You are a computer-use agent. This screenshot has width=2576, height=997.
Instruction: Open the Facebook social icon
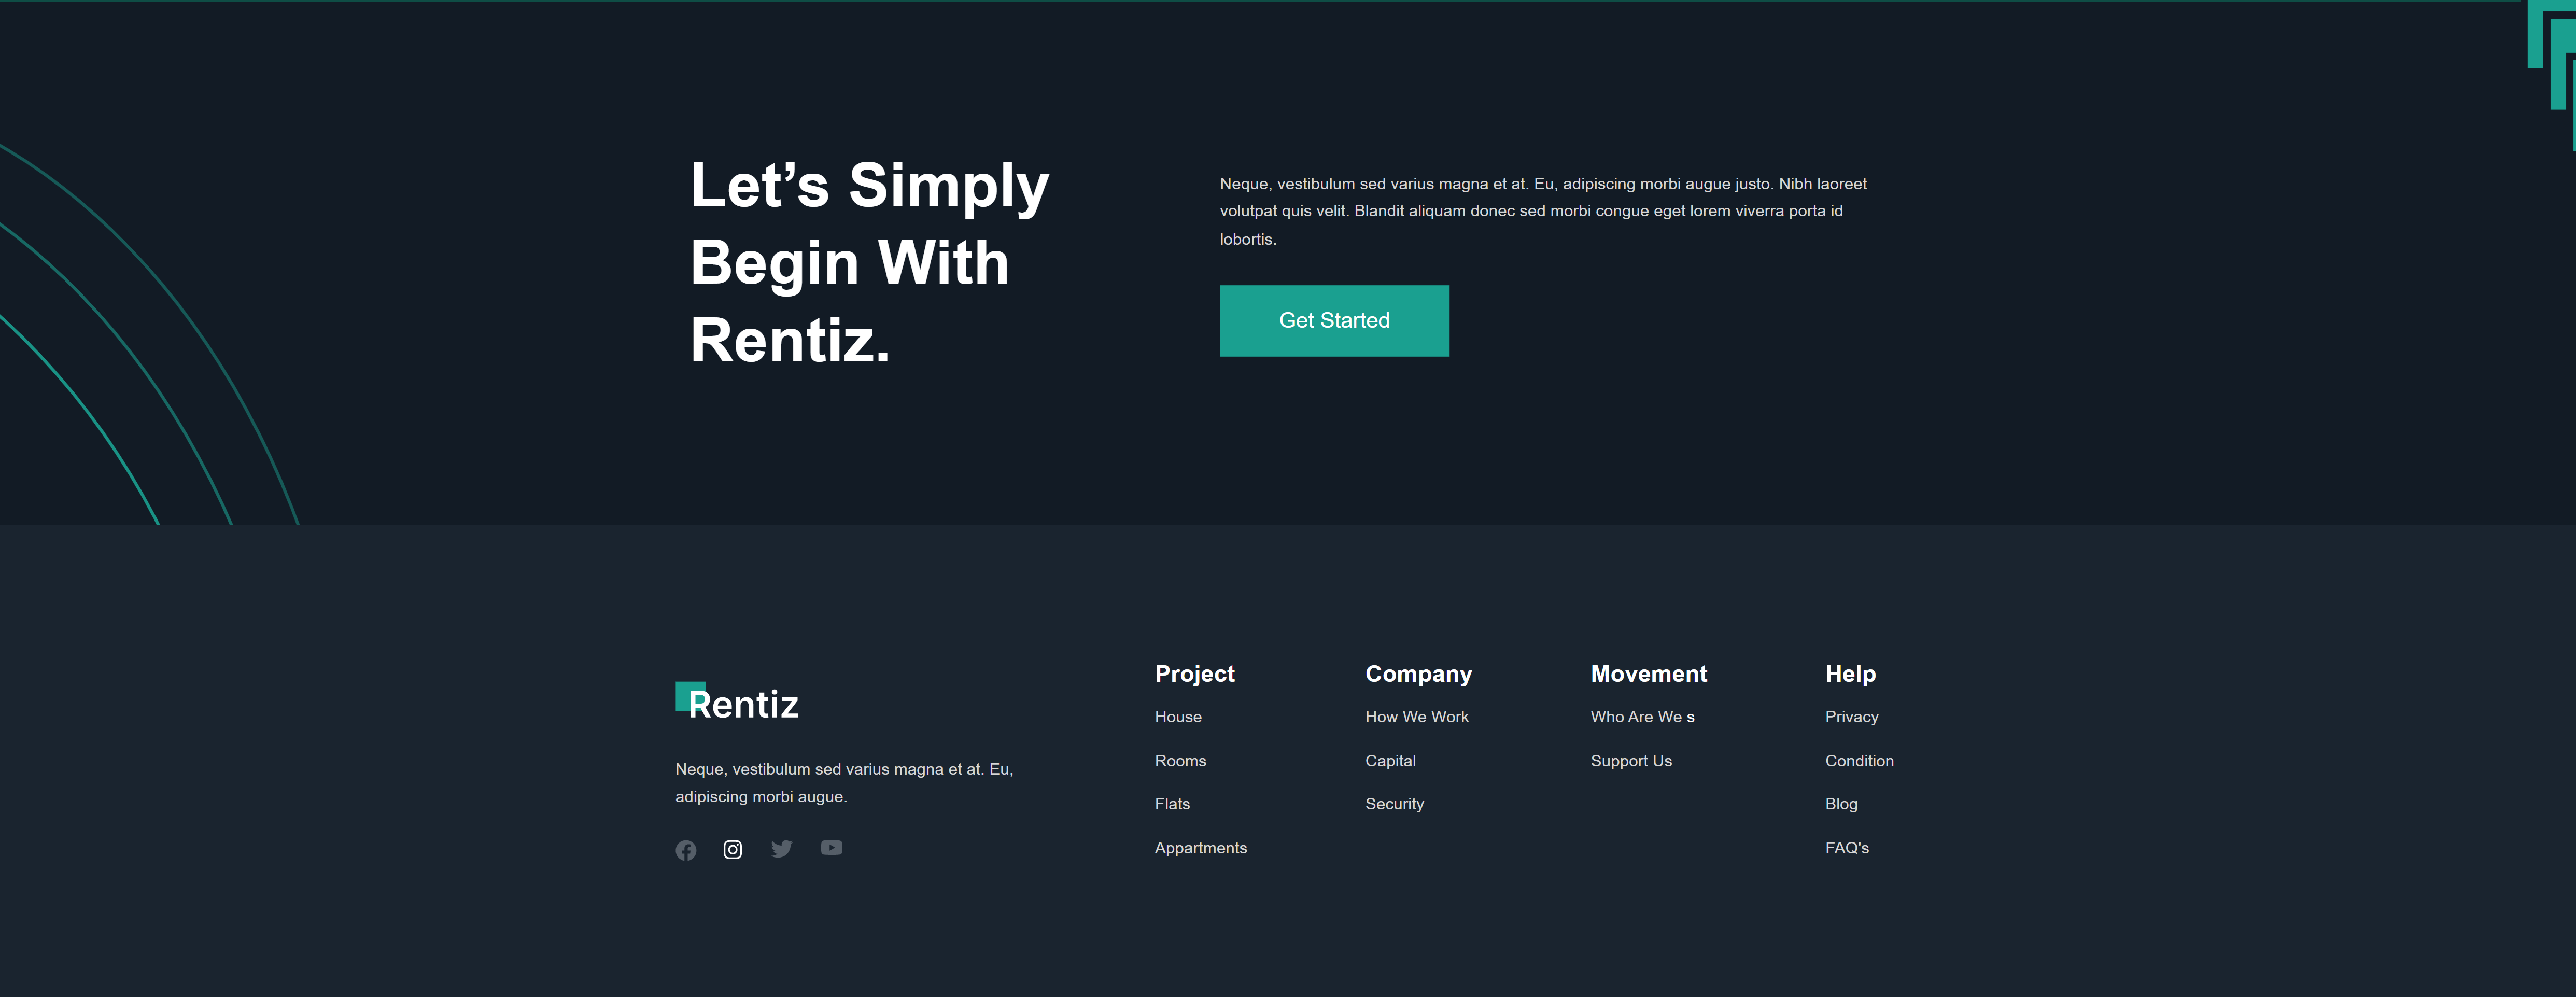(686, 850)
